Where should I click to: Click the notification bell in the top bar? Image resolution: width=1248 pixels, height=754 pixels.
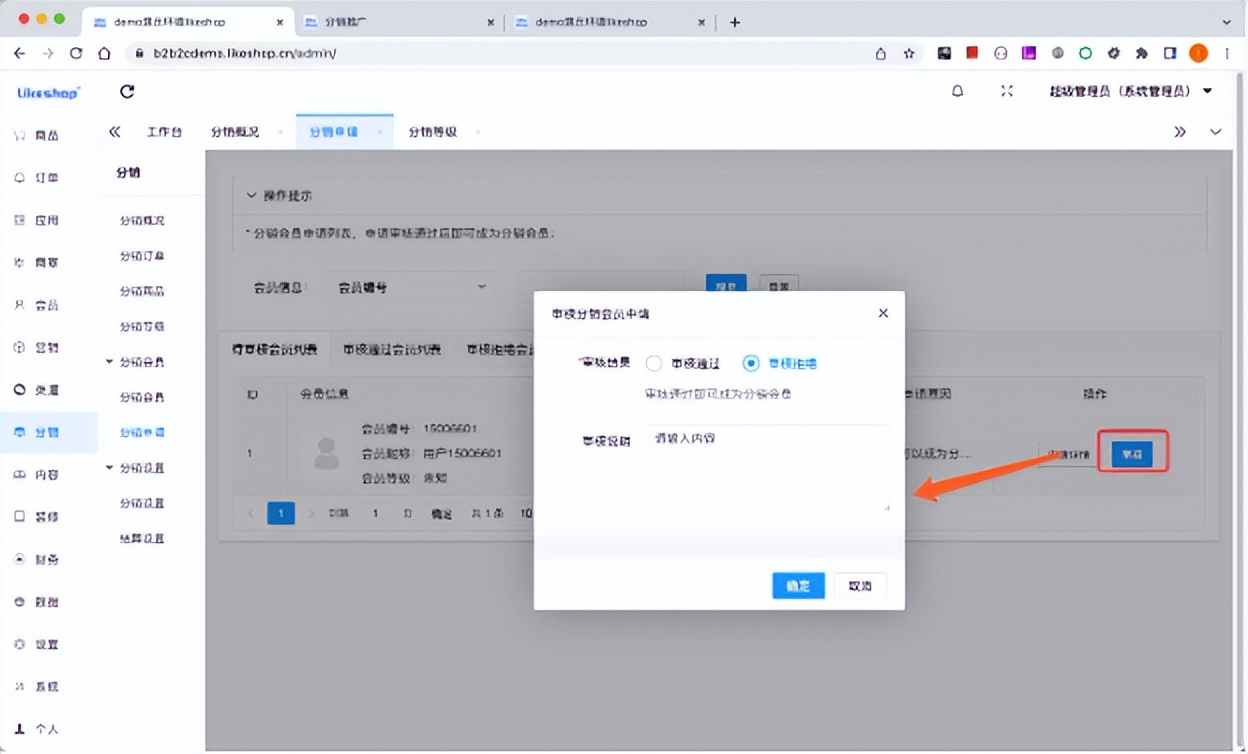(x=957, y=90)
